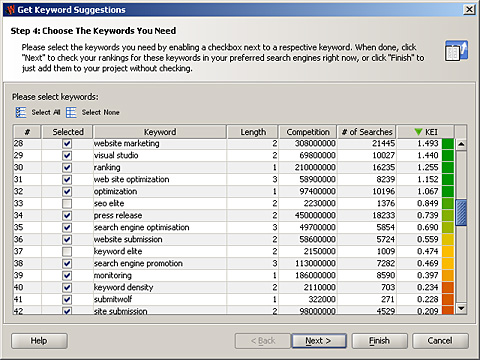Click searches value 18233
480x360 pixels.
(383, 216)
